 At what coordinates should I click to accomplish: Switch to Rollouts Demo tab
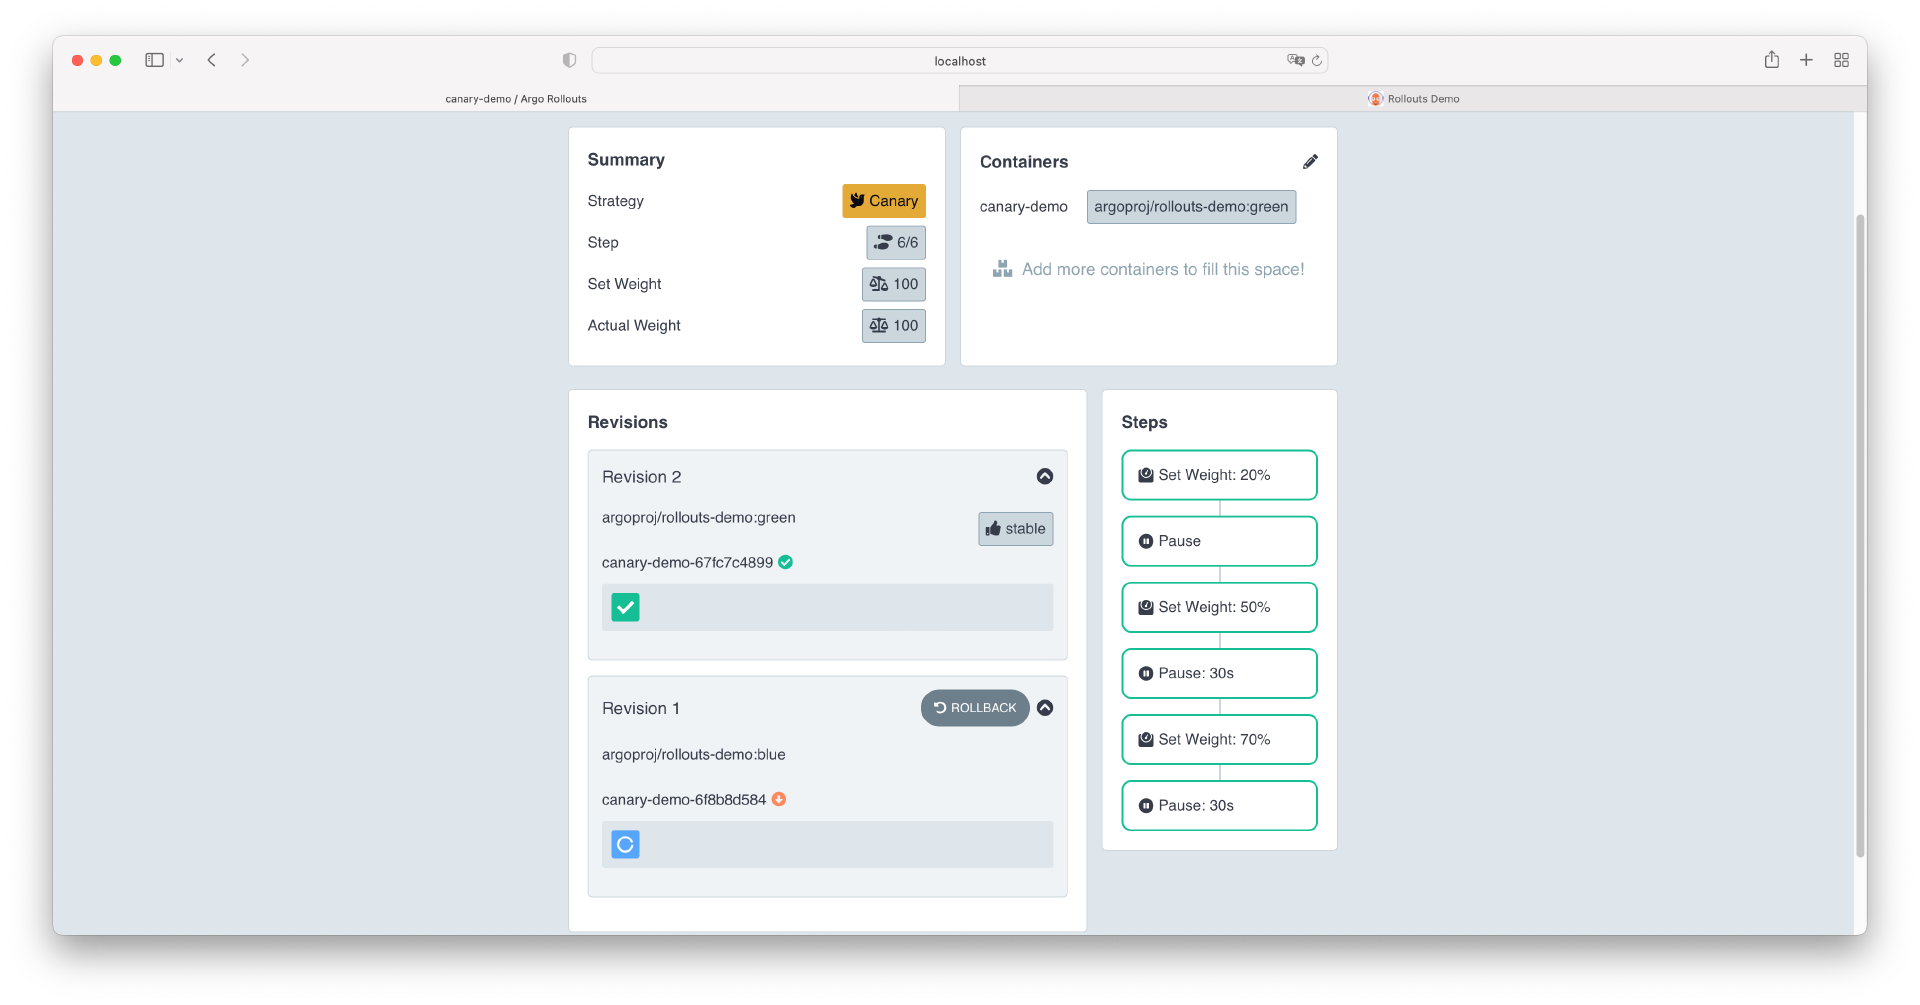pyautogui.click(x=1413, y=99)
